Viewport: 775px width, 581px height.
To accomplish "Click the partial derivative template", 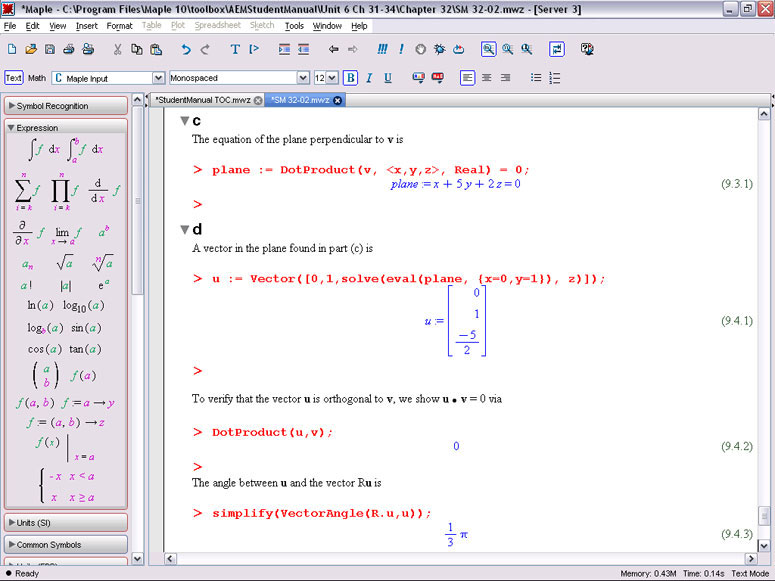I will [x=27, y=233].
